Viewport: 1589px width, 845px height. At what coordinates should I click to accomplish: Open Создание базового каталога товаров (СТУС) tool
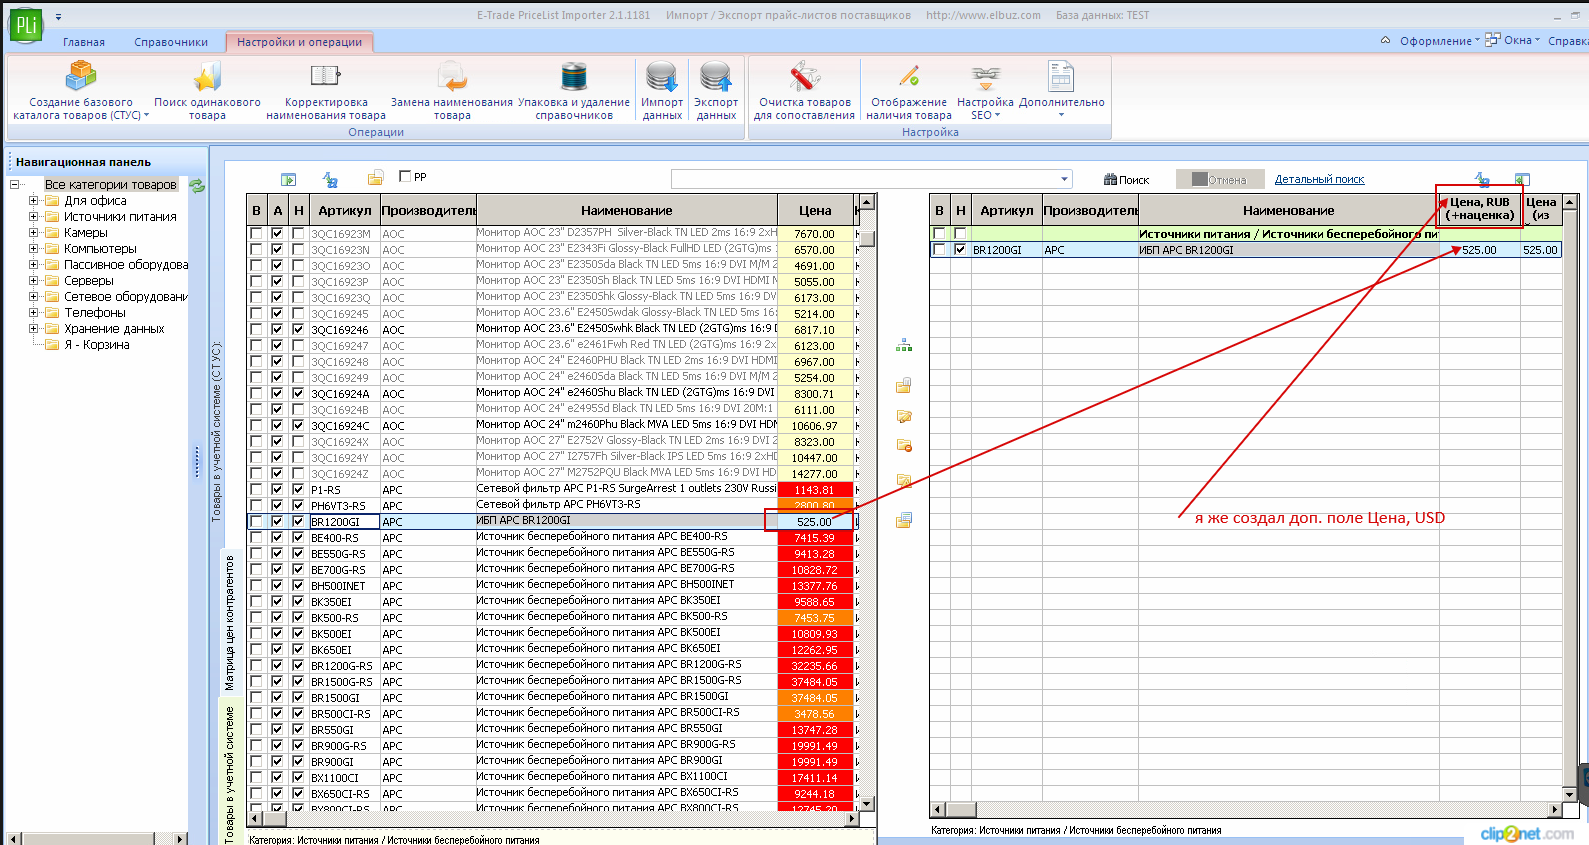[80, 90]
